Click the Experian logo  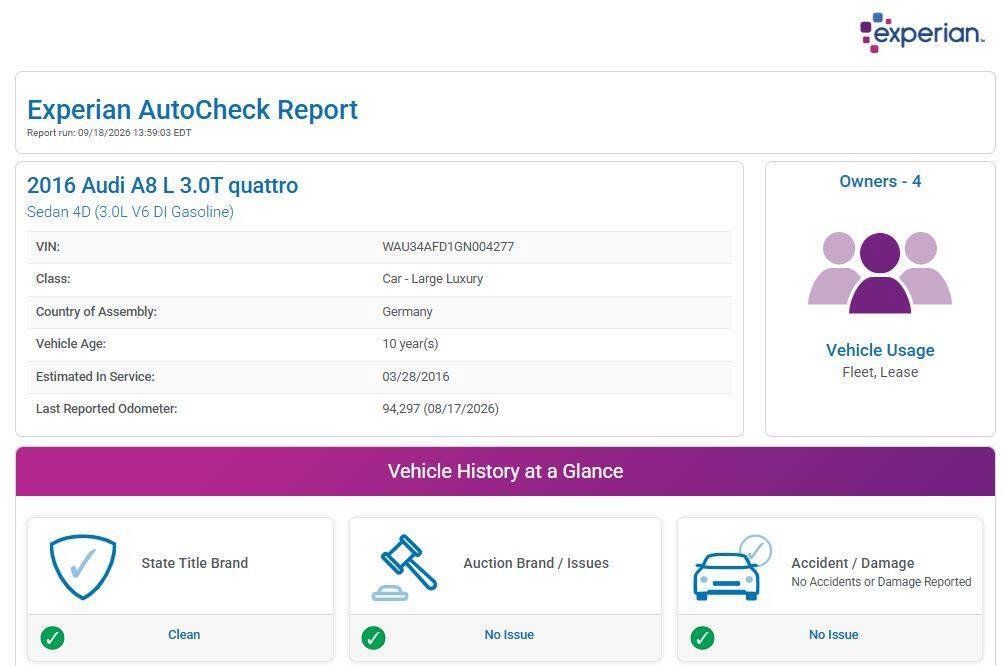point(922,32)
